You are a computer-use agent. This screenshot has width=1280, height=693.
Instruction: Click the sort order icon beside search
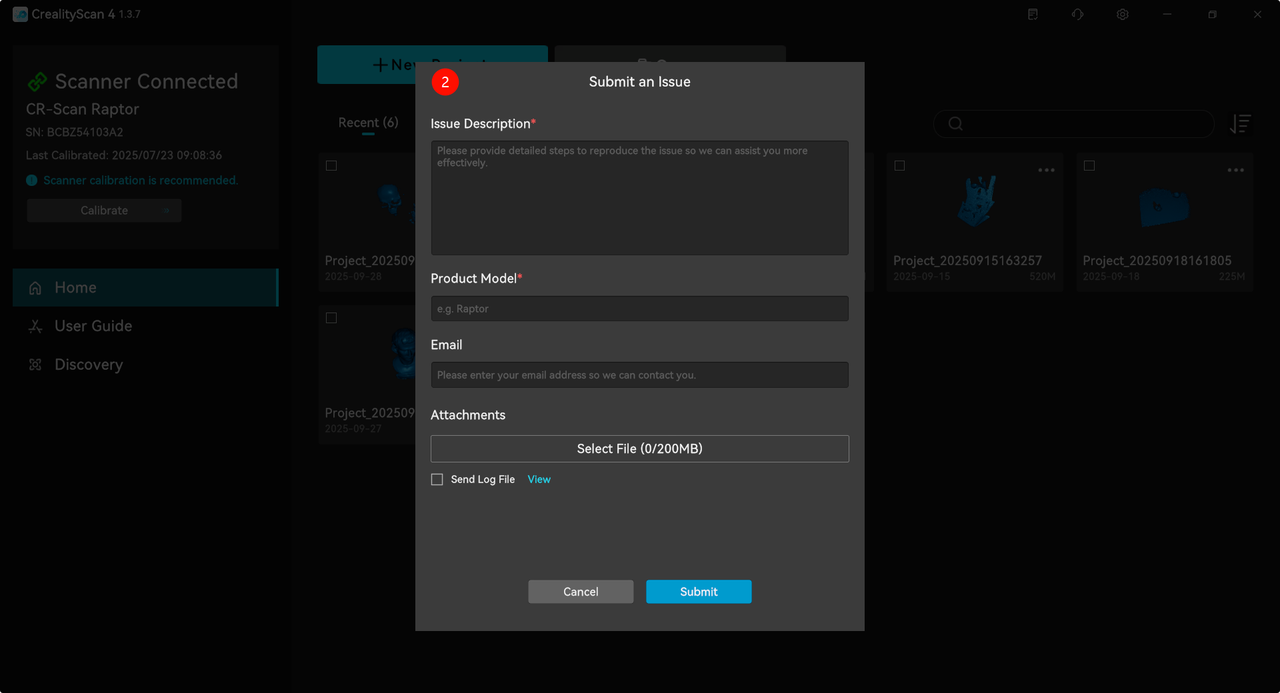[x=1240, y=124]
